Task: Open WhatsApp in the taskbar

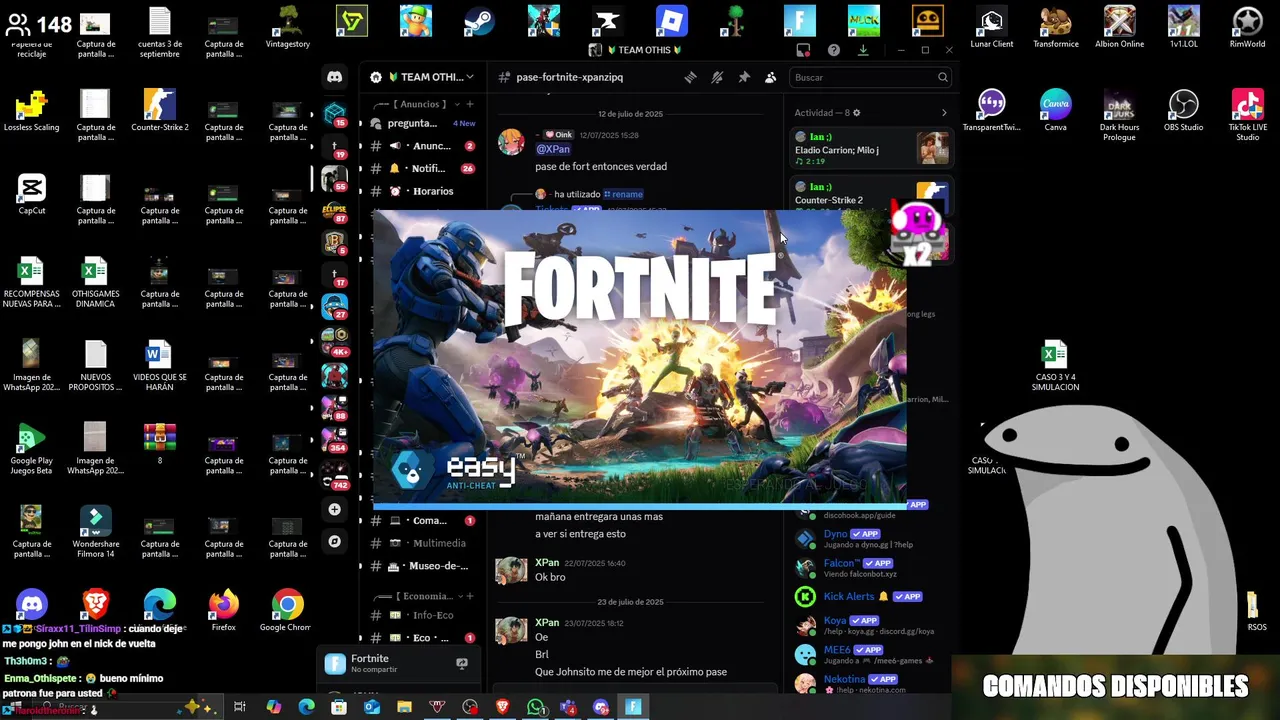Action: pos(536,707)
